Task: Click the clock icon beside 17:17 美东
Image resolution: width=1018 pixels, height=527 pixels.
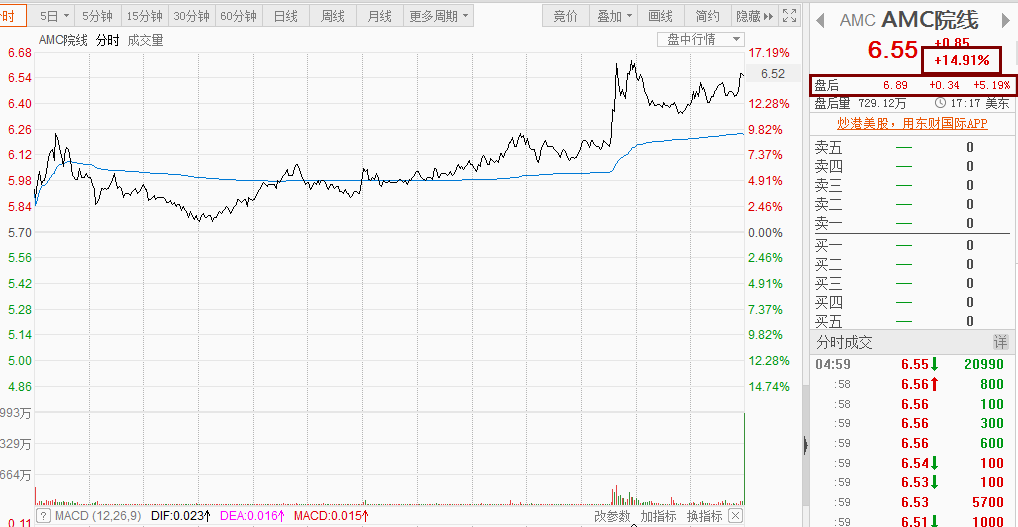Action: pos(940,102)
